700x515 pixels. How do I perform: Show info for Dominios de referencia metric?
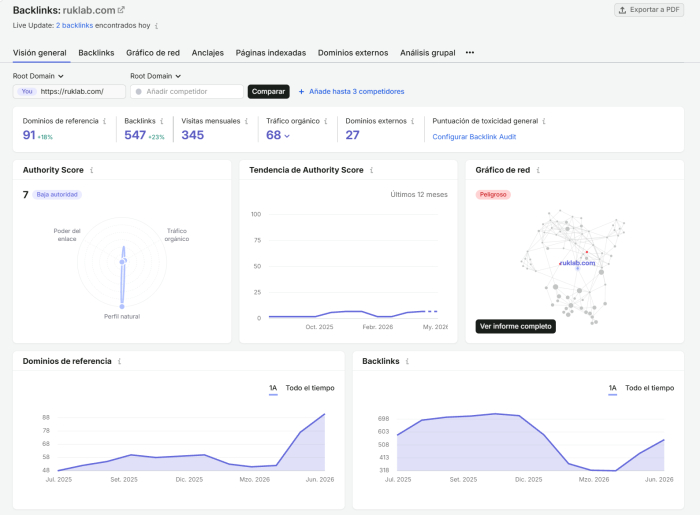coord(104,121)
